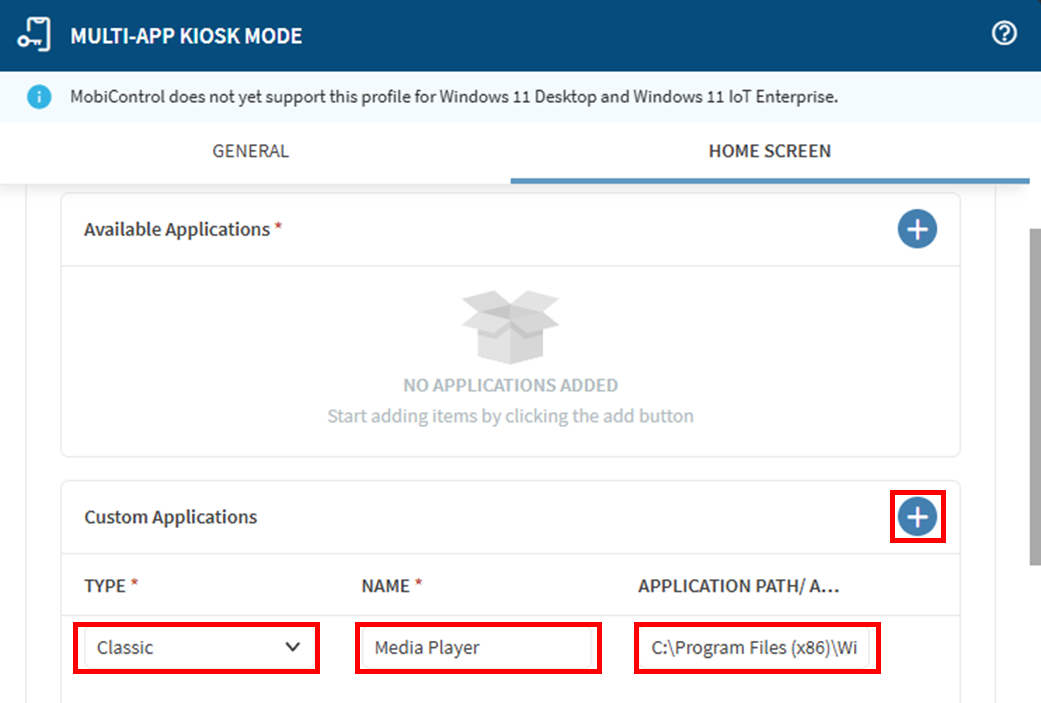Click the application path input field
The image size is (1041, 703).
point(756,648)
